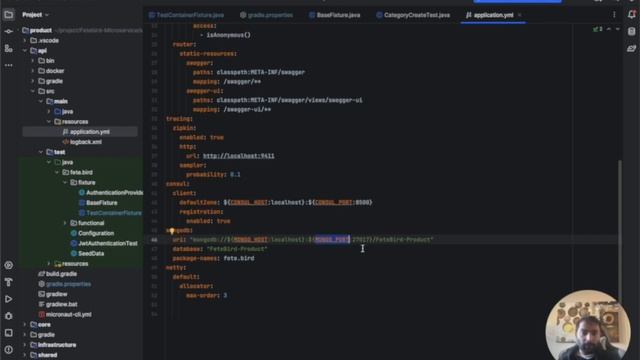Open the Notifications bell icon
Image resolution: width=640 pixels, height=360 pixels.
pos(631,15)
